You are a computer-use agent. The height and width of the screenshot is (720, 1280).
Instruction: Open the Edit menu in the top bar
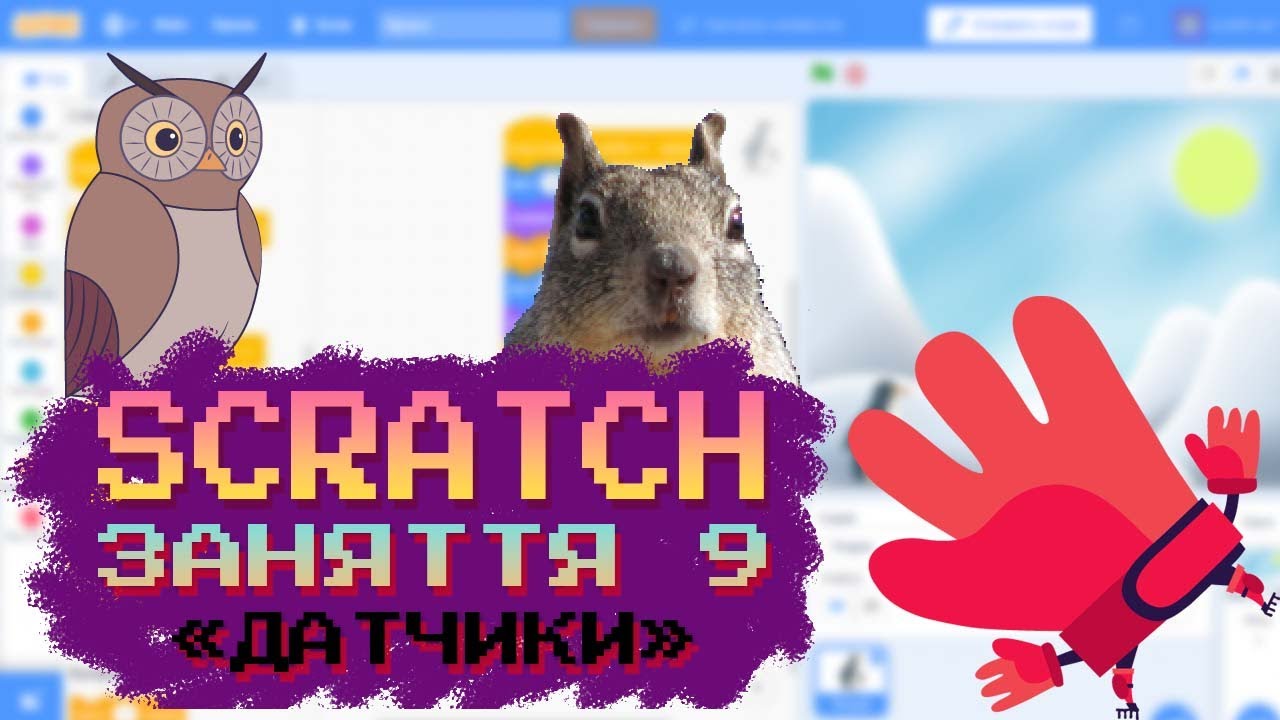pyautogui.click(x=234, y=25)
